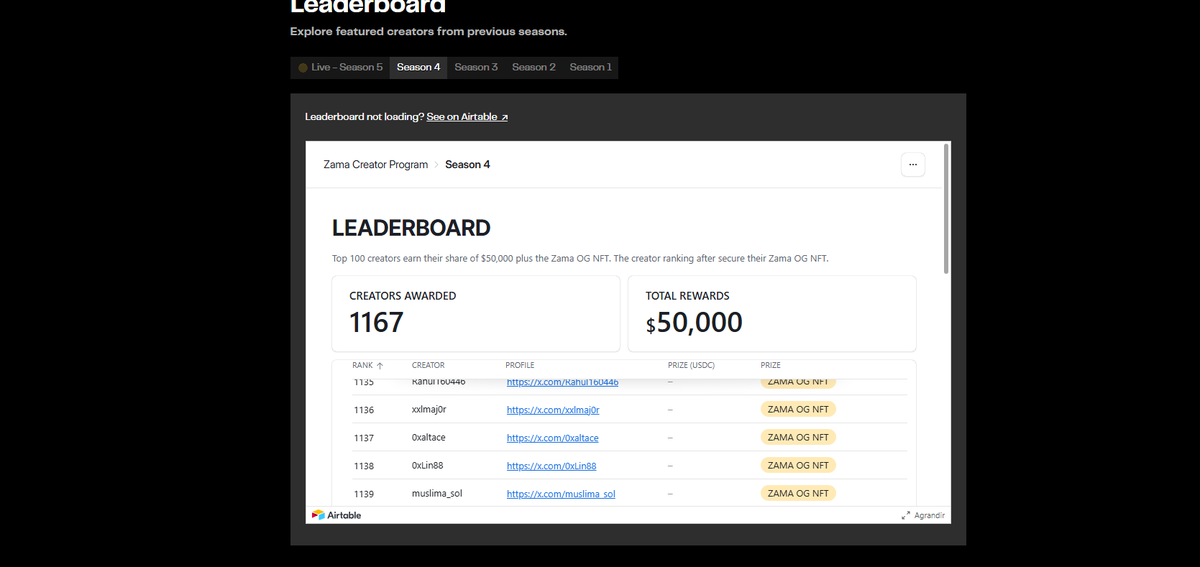1200x567 pixels.
Task: Click ZAMA OG NFT badge for 0xaltace
Action: pyautogui.click(x=798, y=437)
